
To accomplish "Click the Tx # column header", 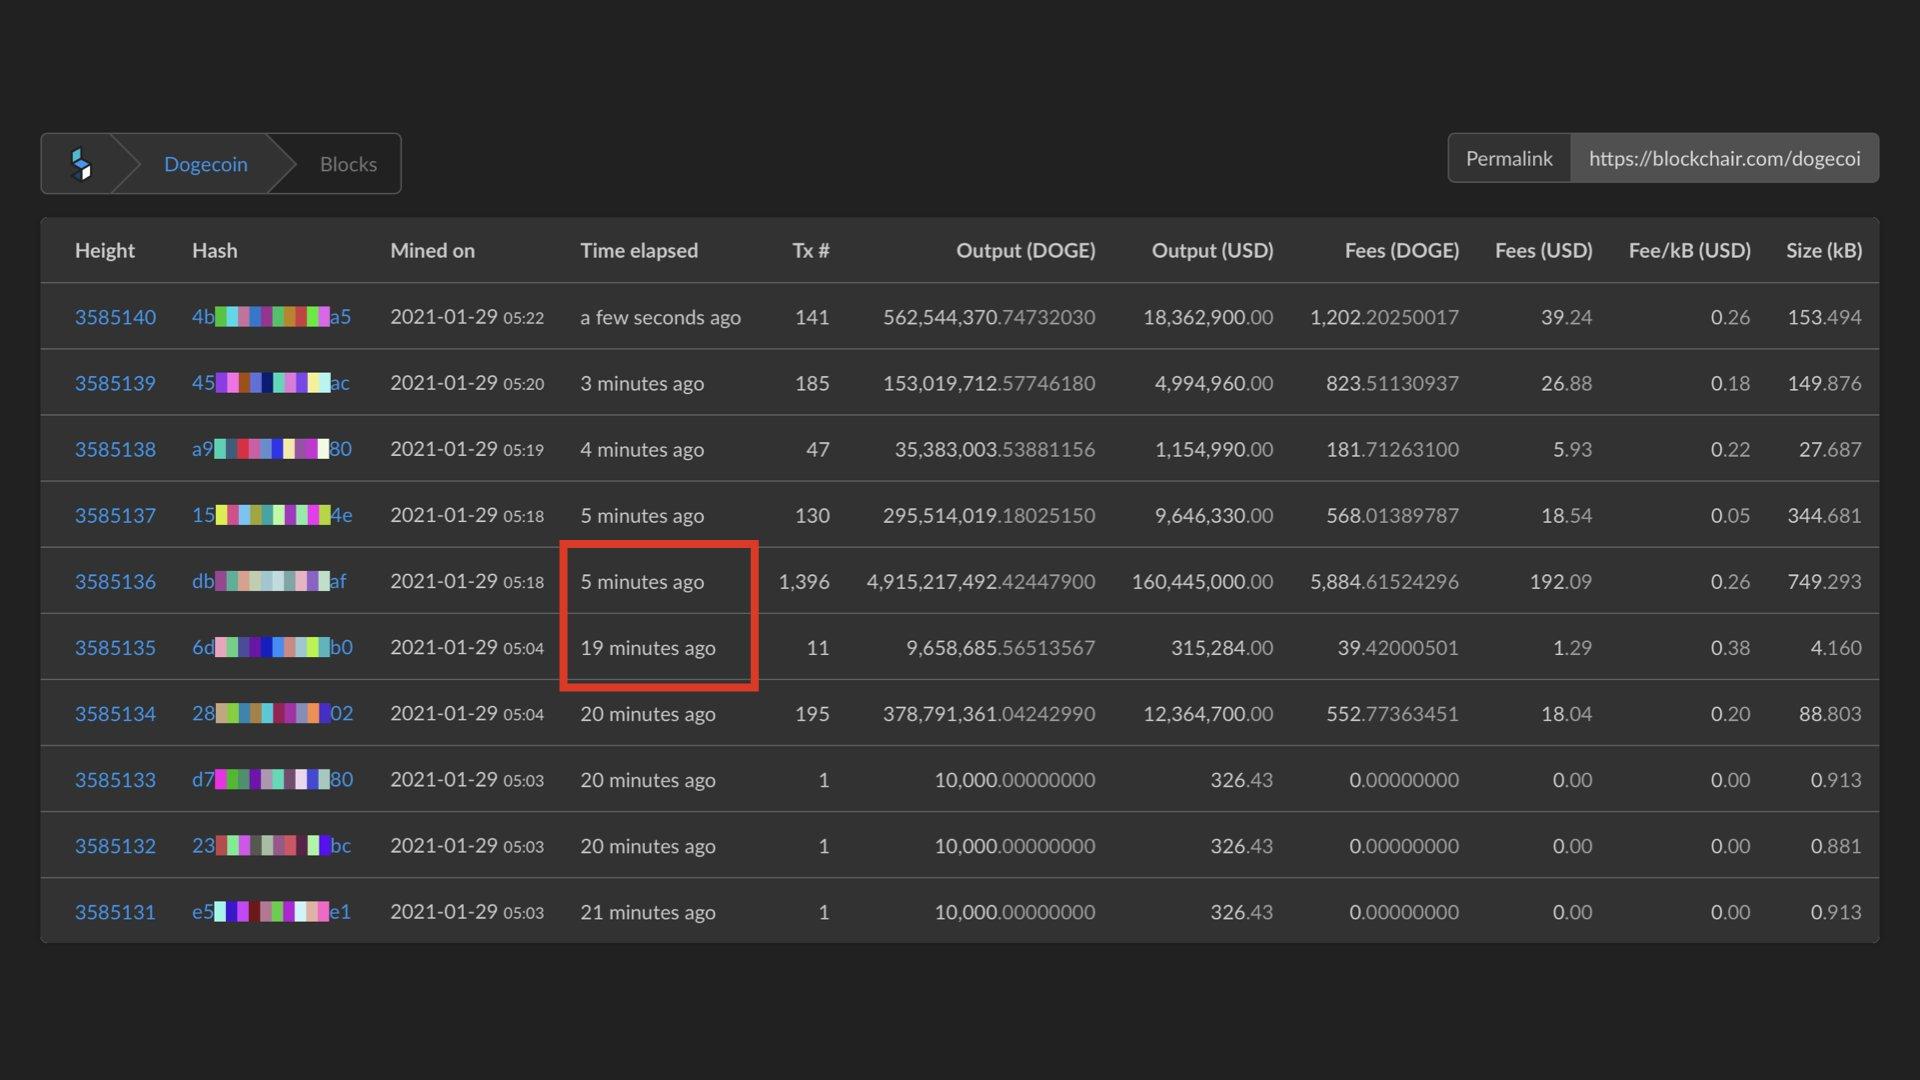I will (810, 251).
